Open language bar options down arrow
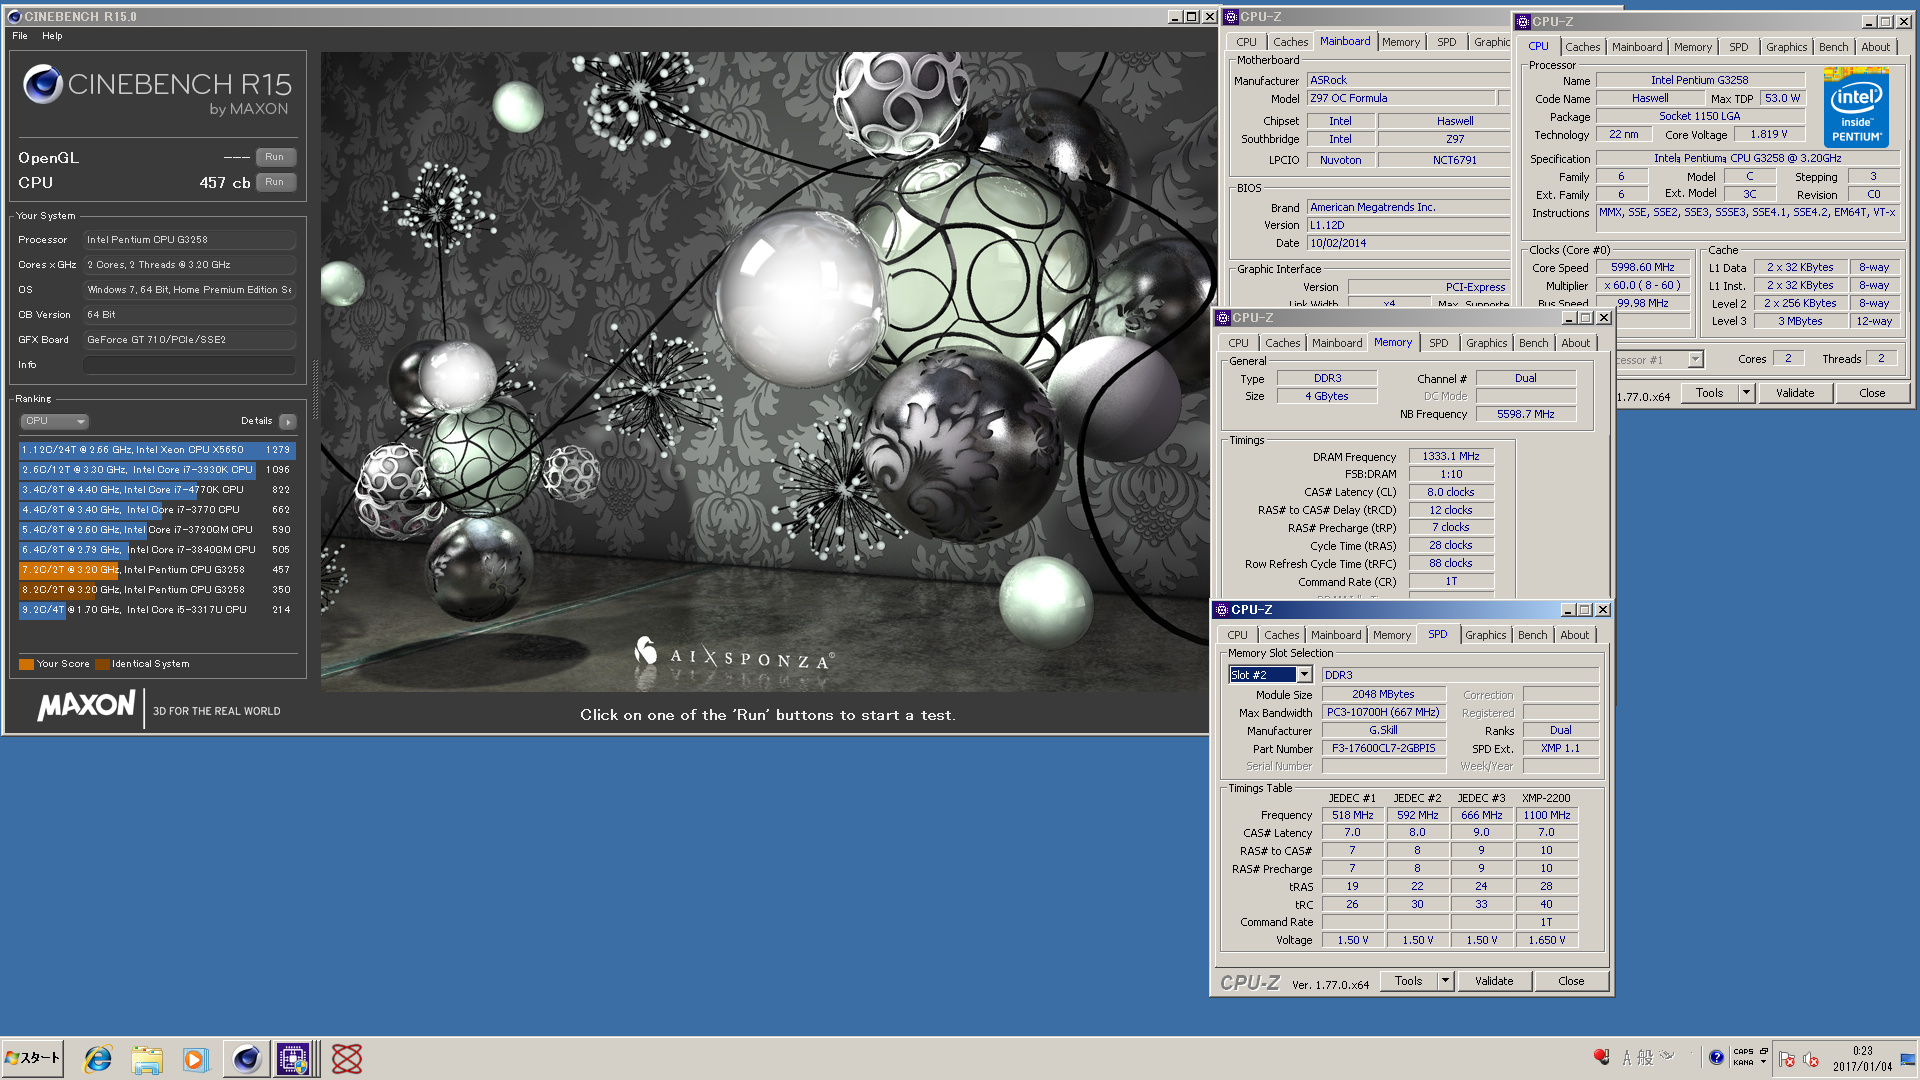The height and width of the screenshot is (1080, 1920). point(1763,1063)
